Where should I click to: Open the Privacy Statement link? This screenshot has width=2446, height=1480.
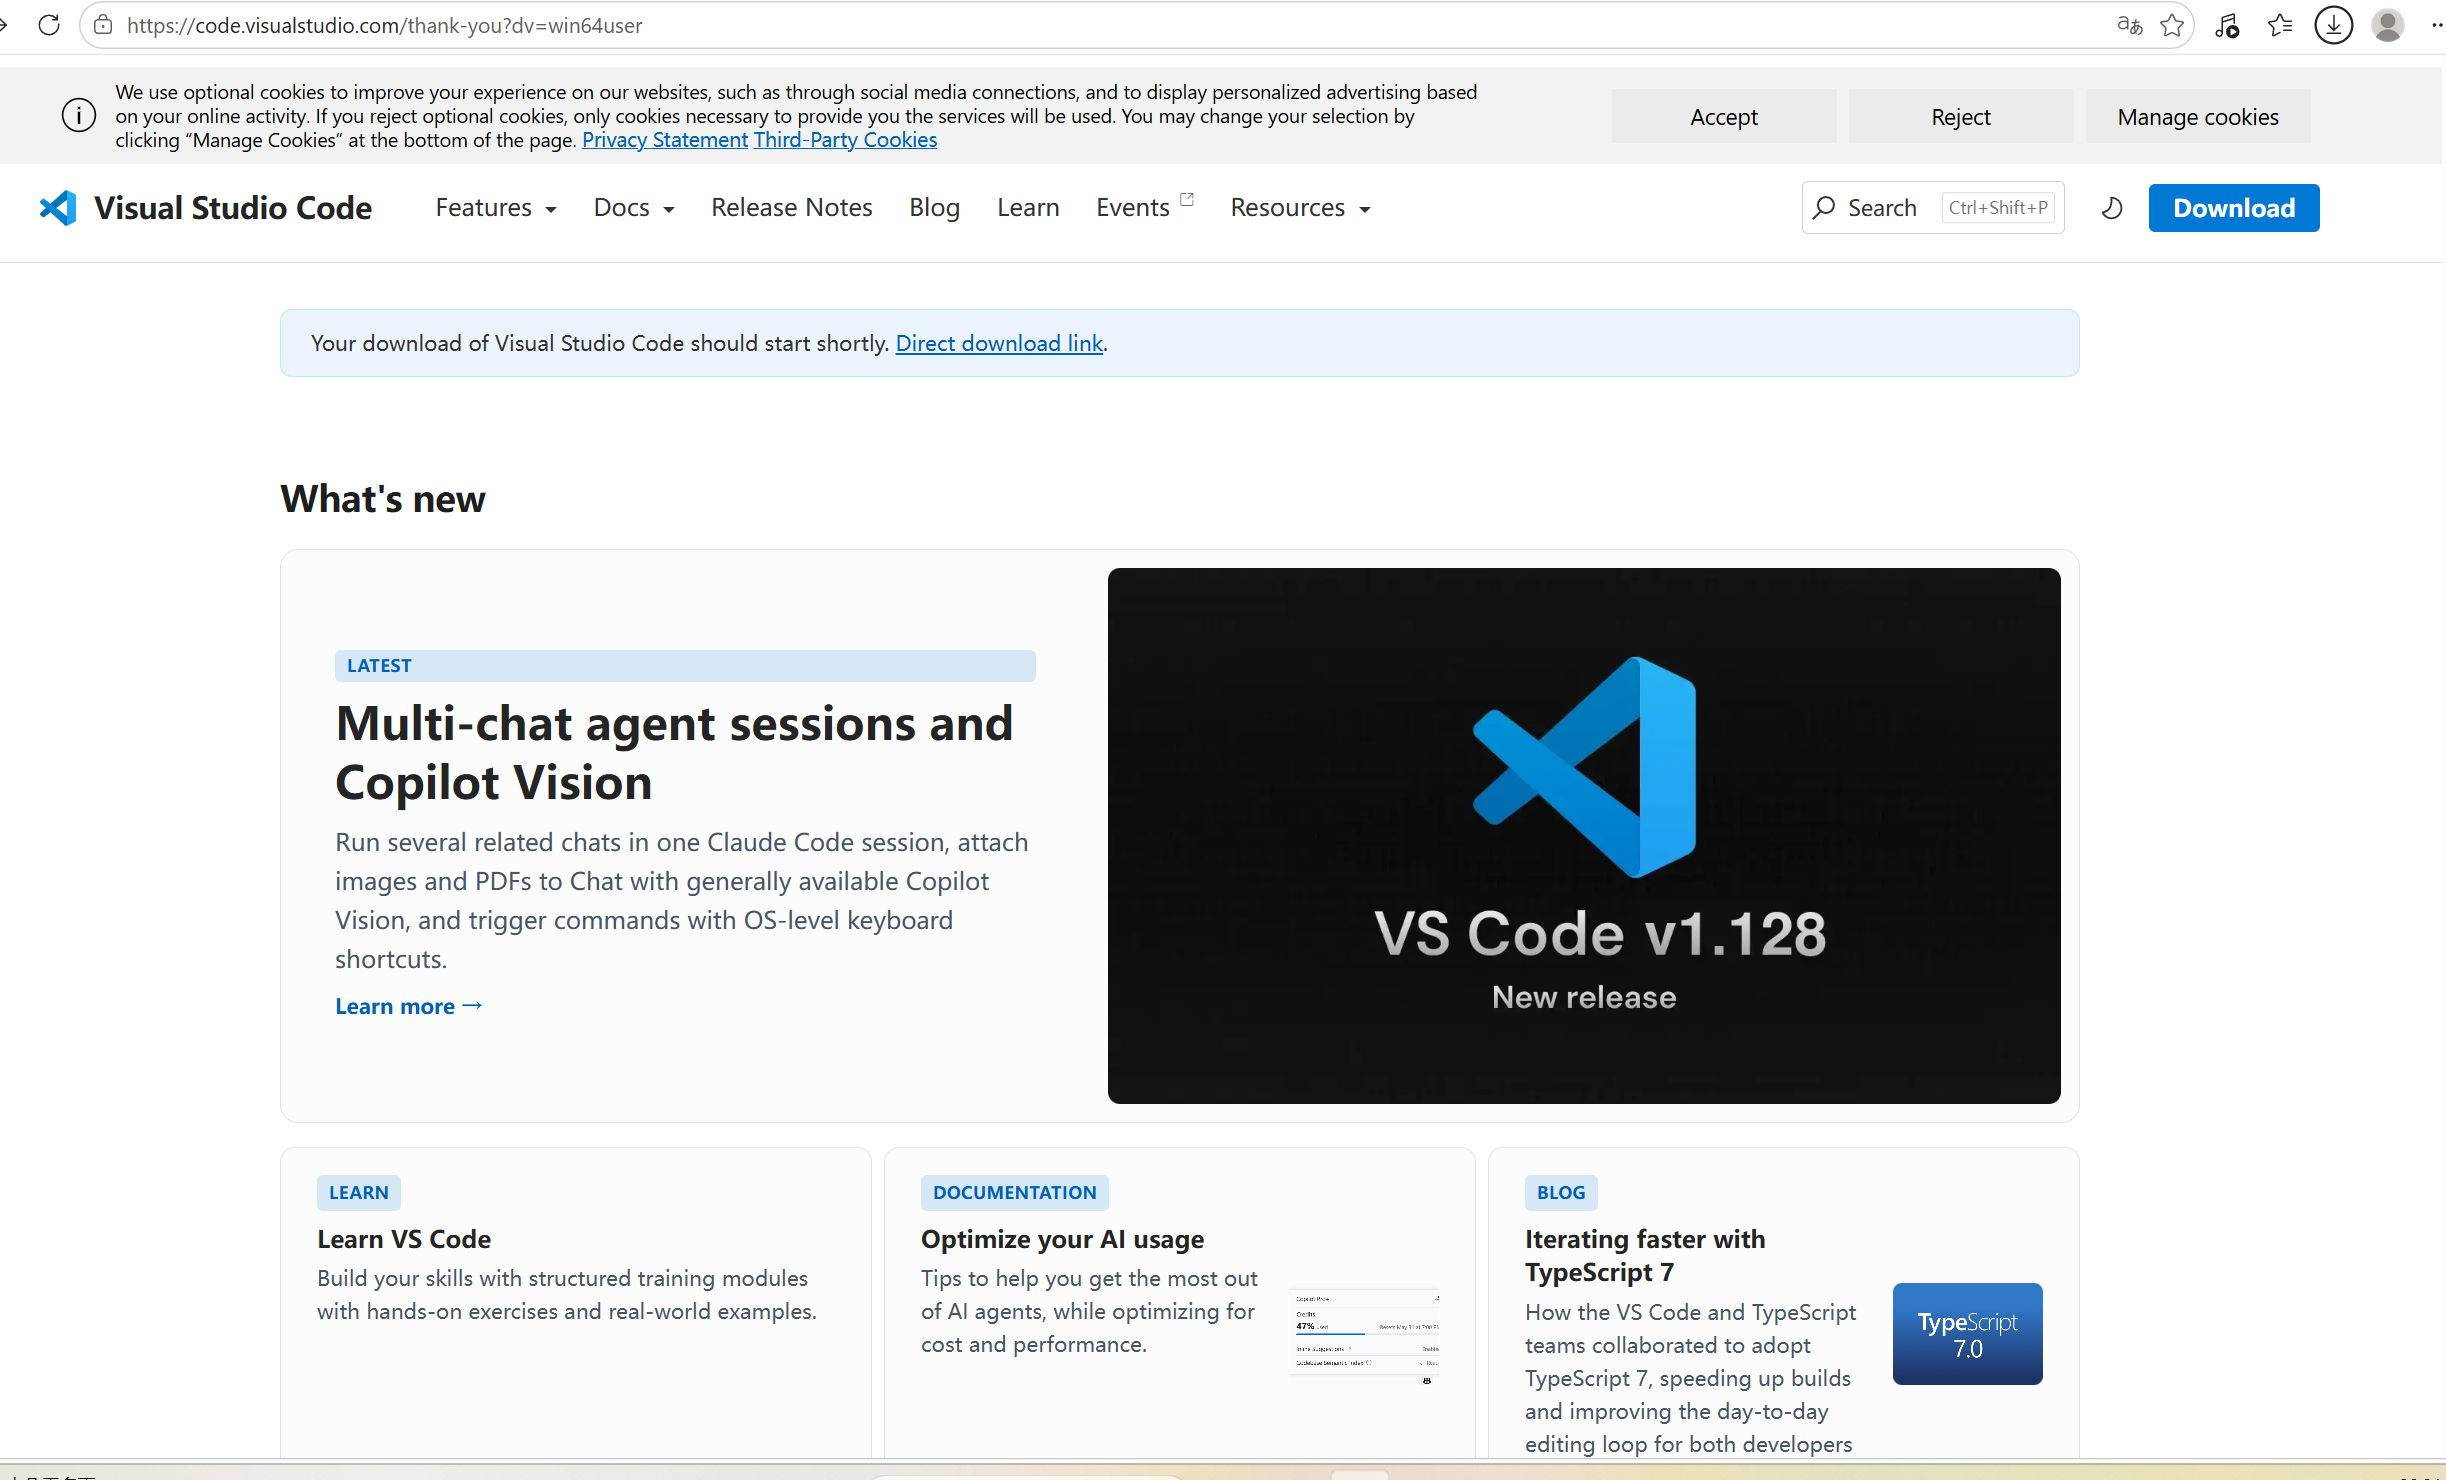click(665, 140)
